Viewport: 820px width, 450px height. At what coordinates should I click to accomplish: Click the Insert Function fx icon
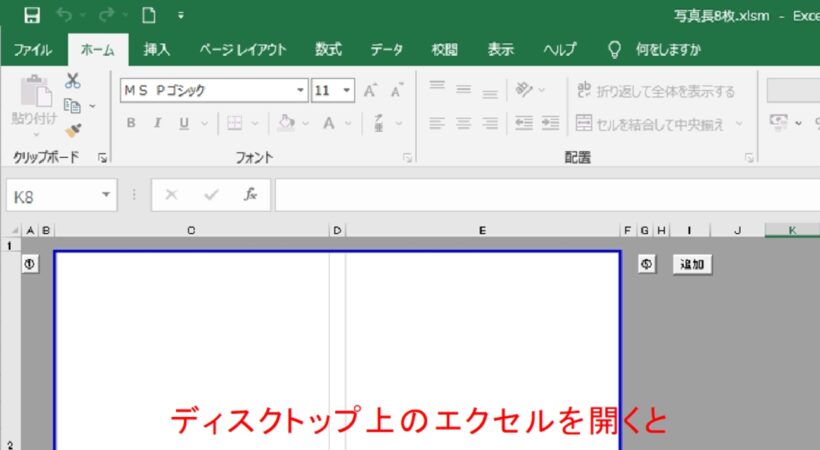pyautogui.click(x=251, y=195)
